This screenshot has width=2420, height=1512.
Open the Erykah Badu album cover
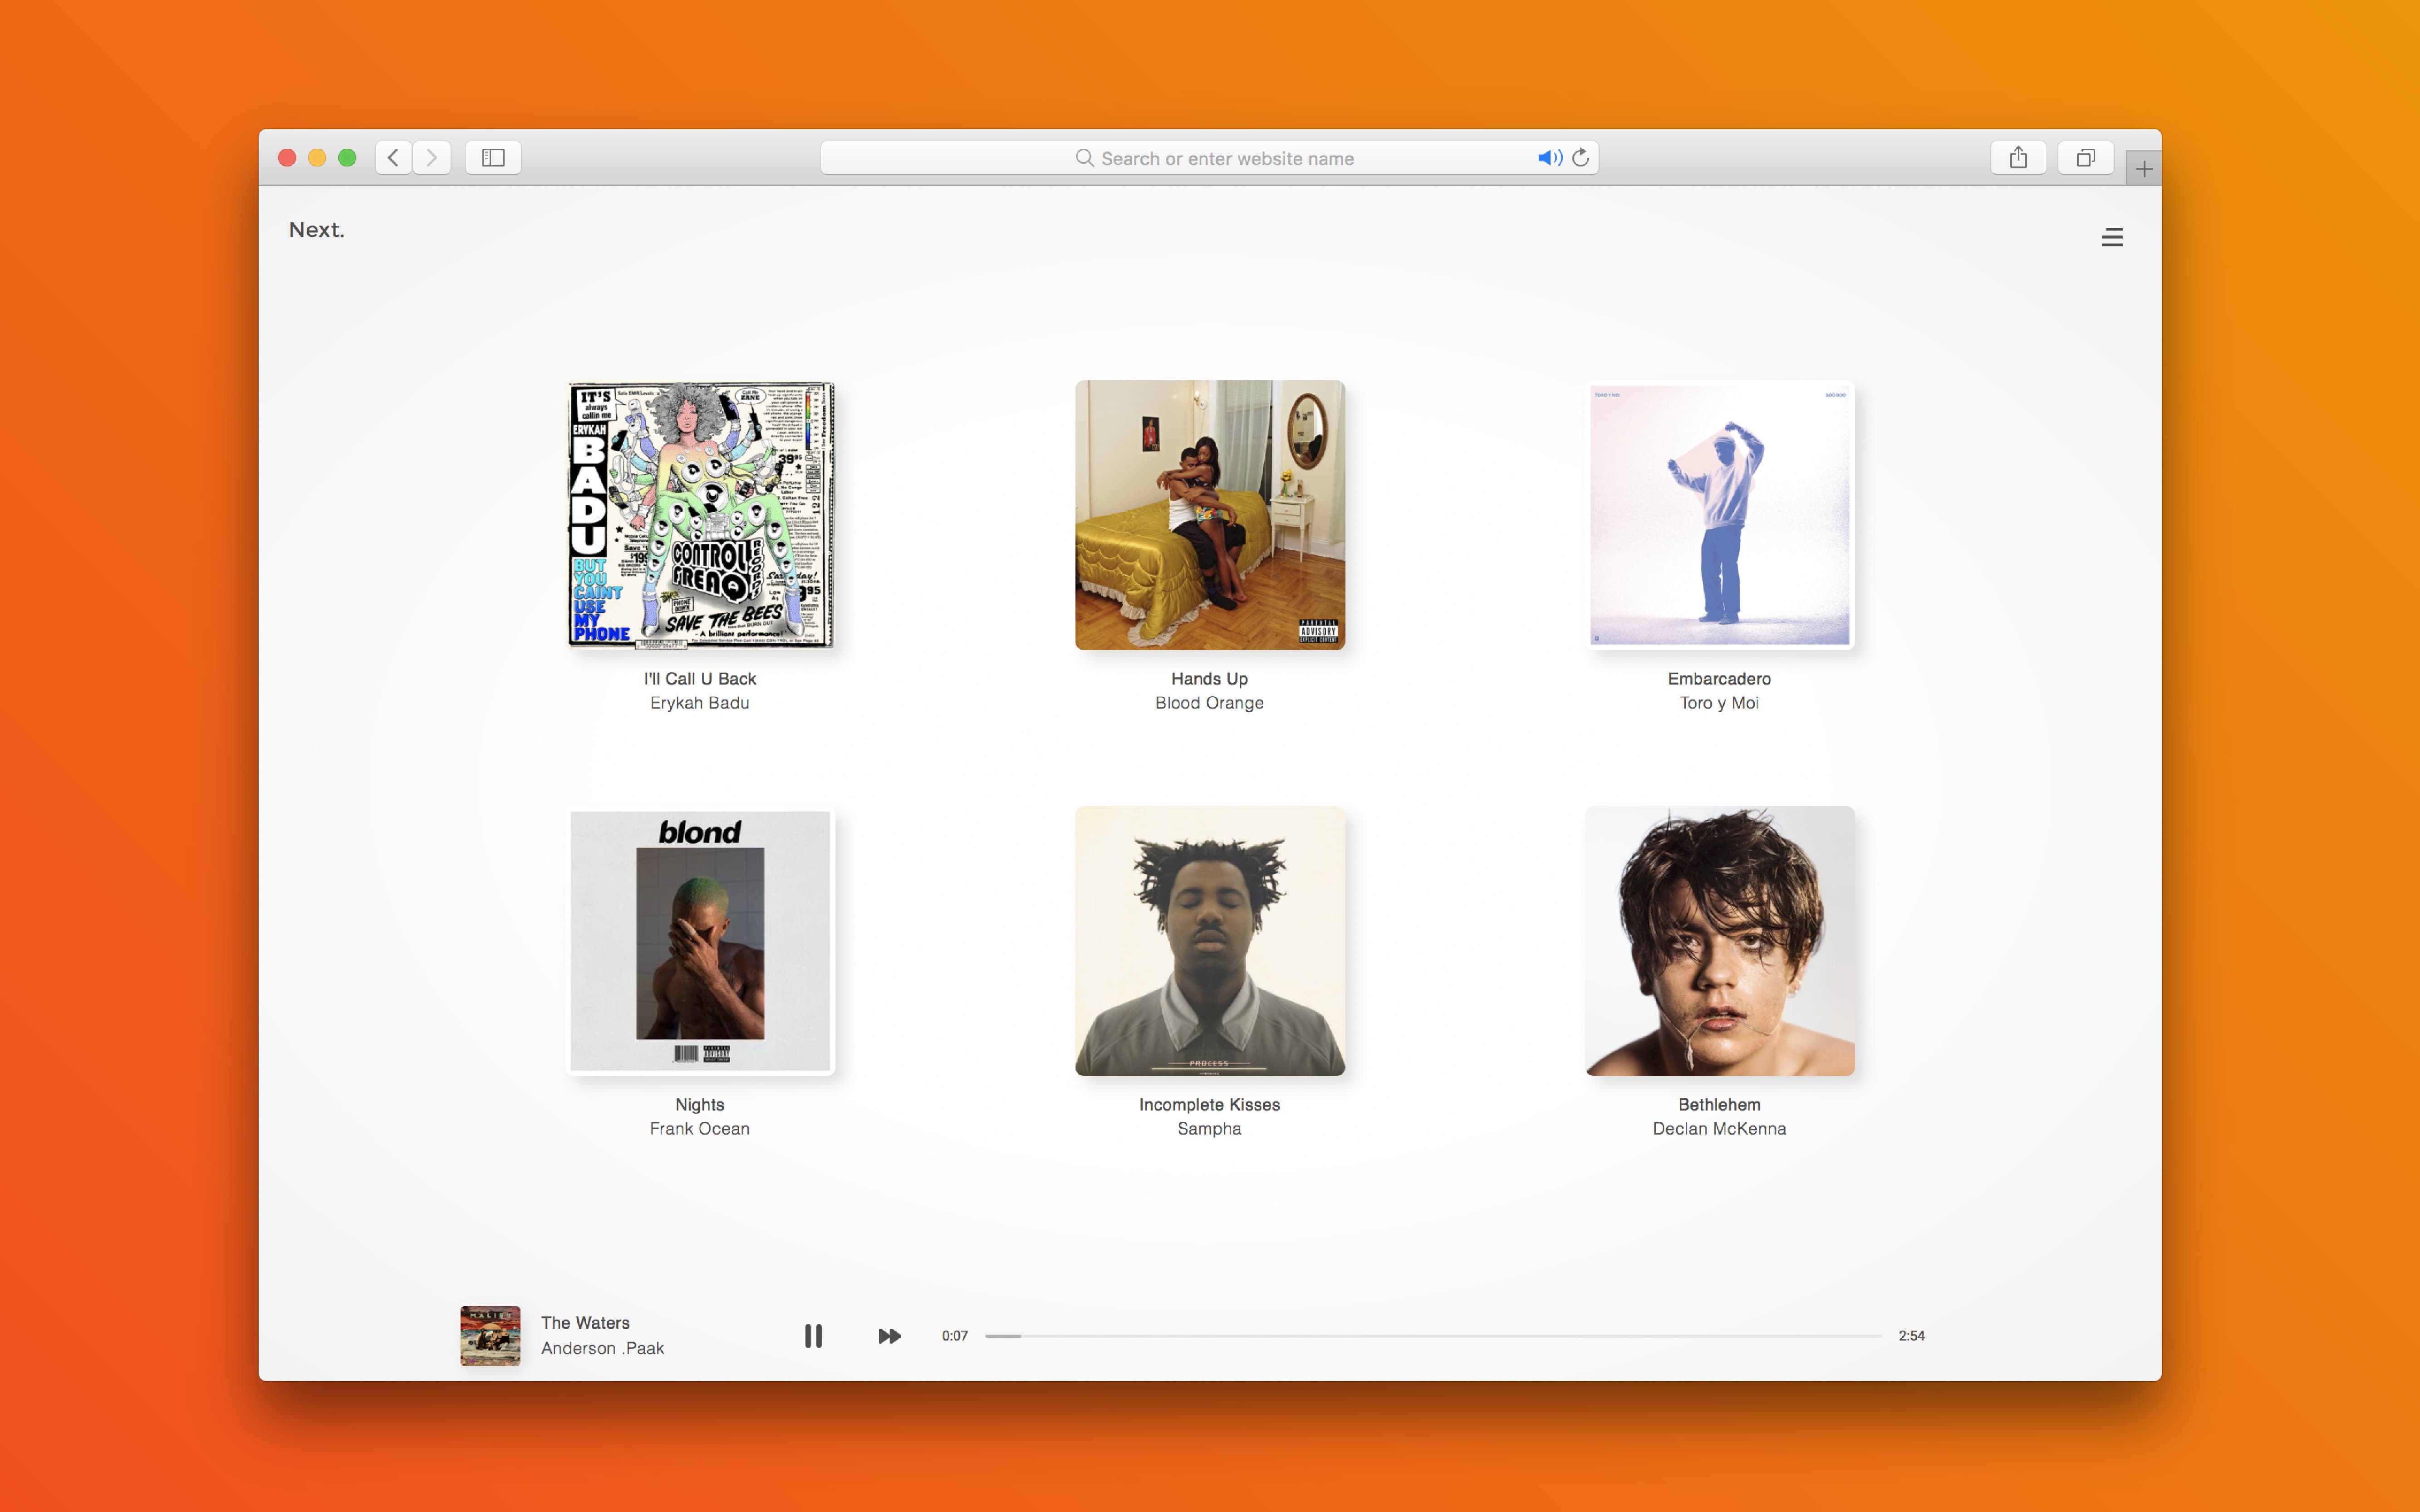tap(700, 515)
